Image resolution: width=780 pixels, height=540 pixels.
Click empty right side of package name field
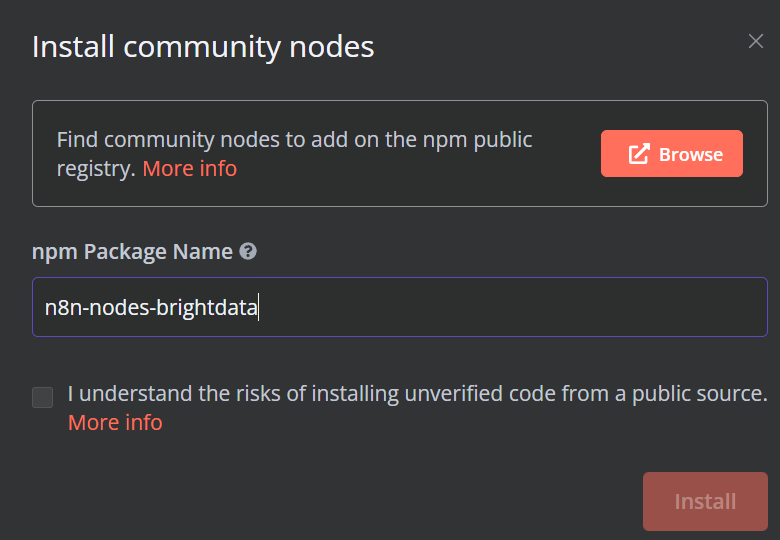(x=600, y=307)
